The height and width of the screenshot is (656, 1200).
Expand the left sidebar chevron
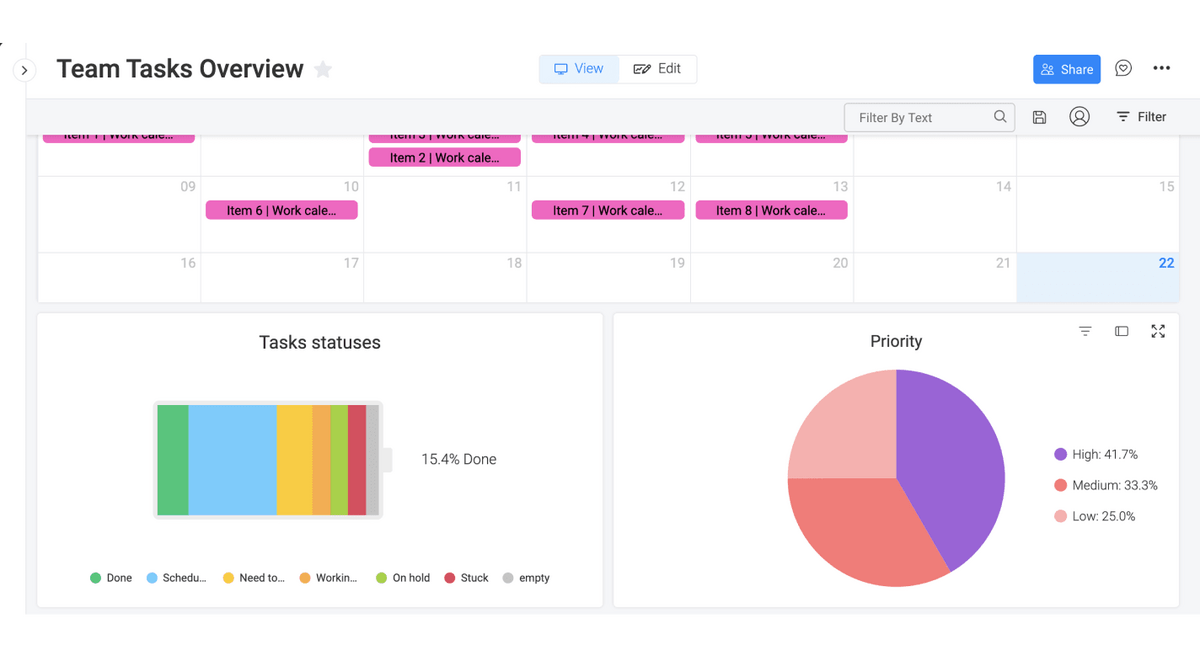tap(24, 70)
